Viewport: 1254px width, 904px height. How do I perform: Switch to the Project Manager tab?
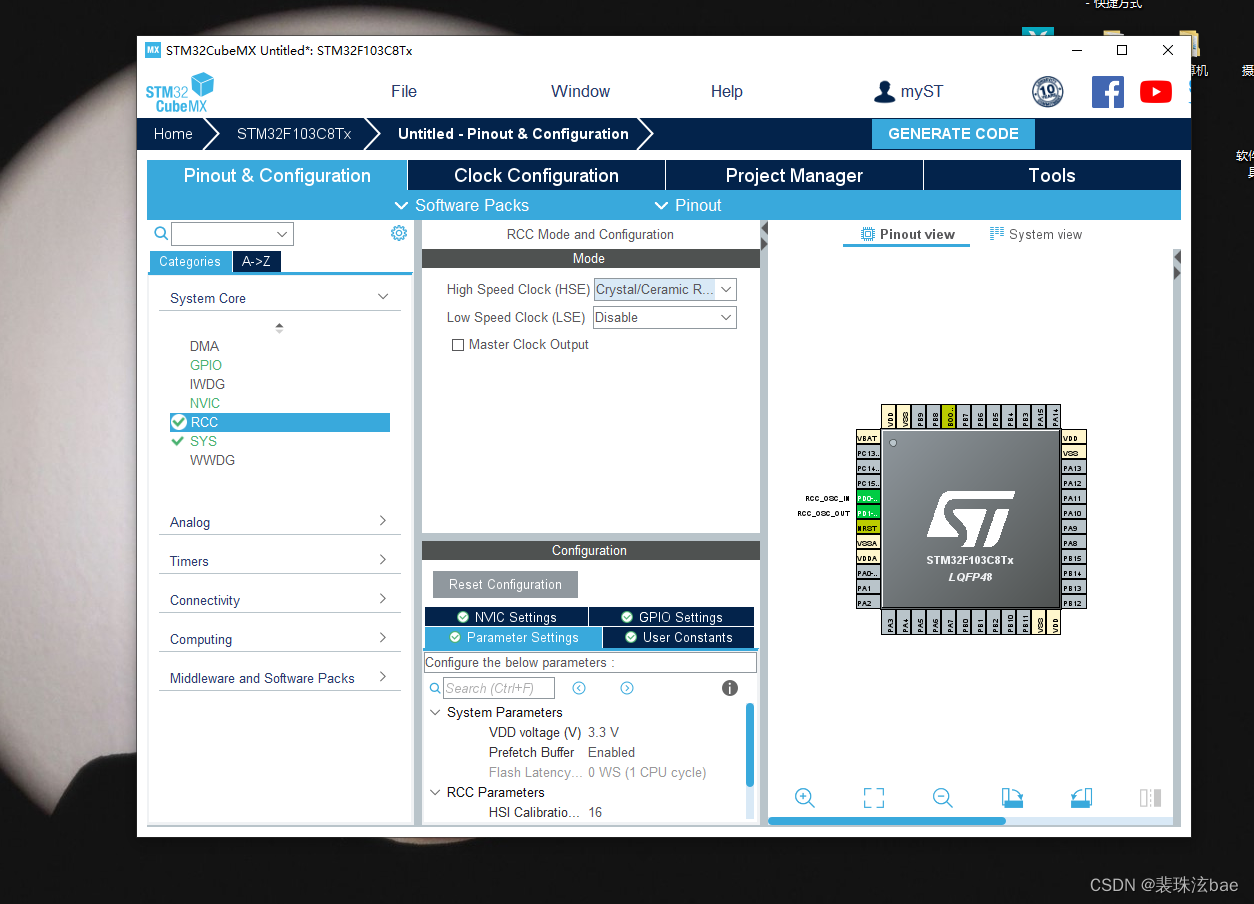click(x=794, y=175)
